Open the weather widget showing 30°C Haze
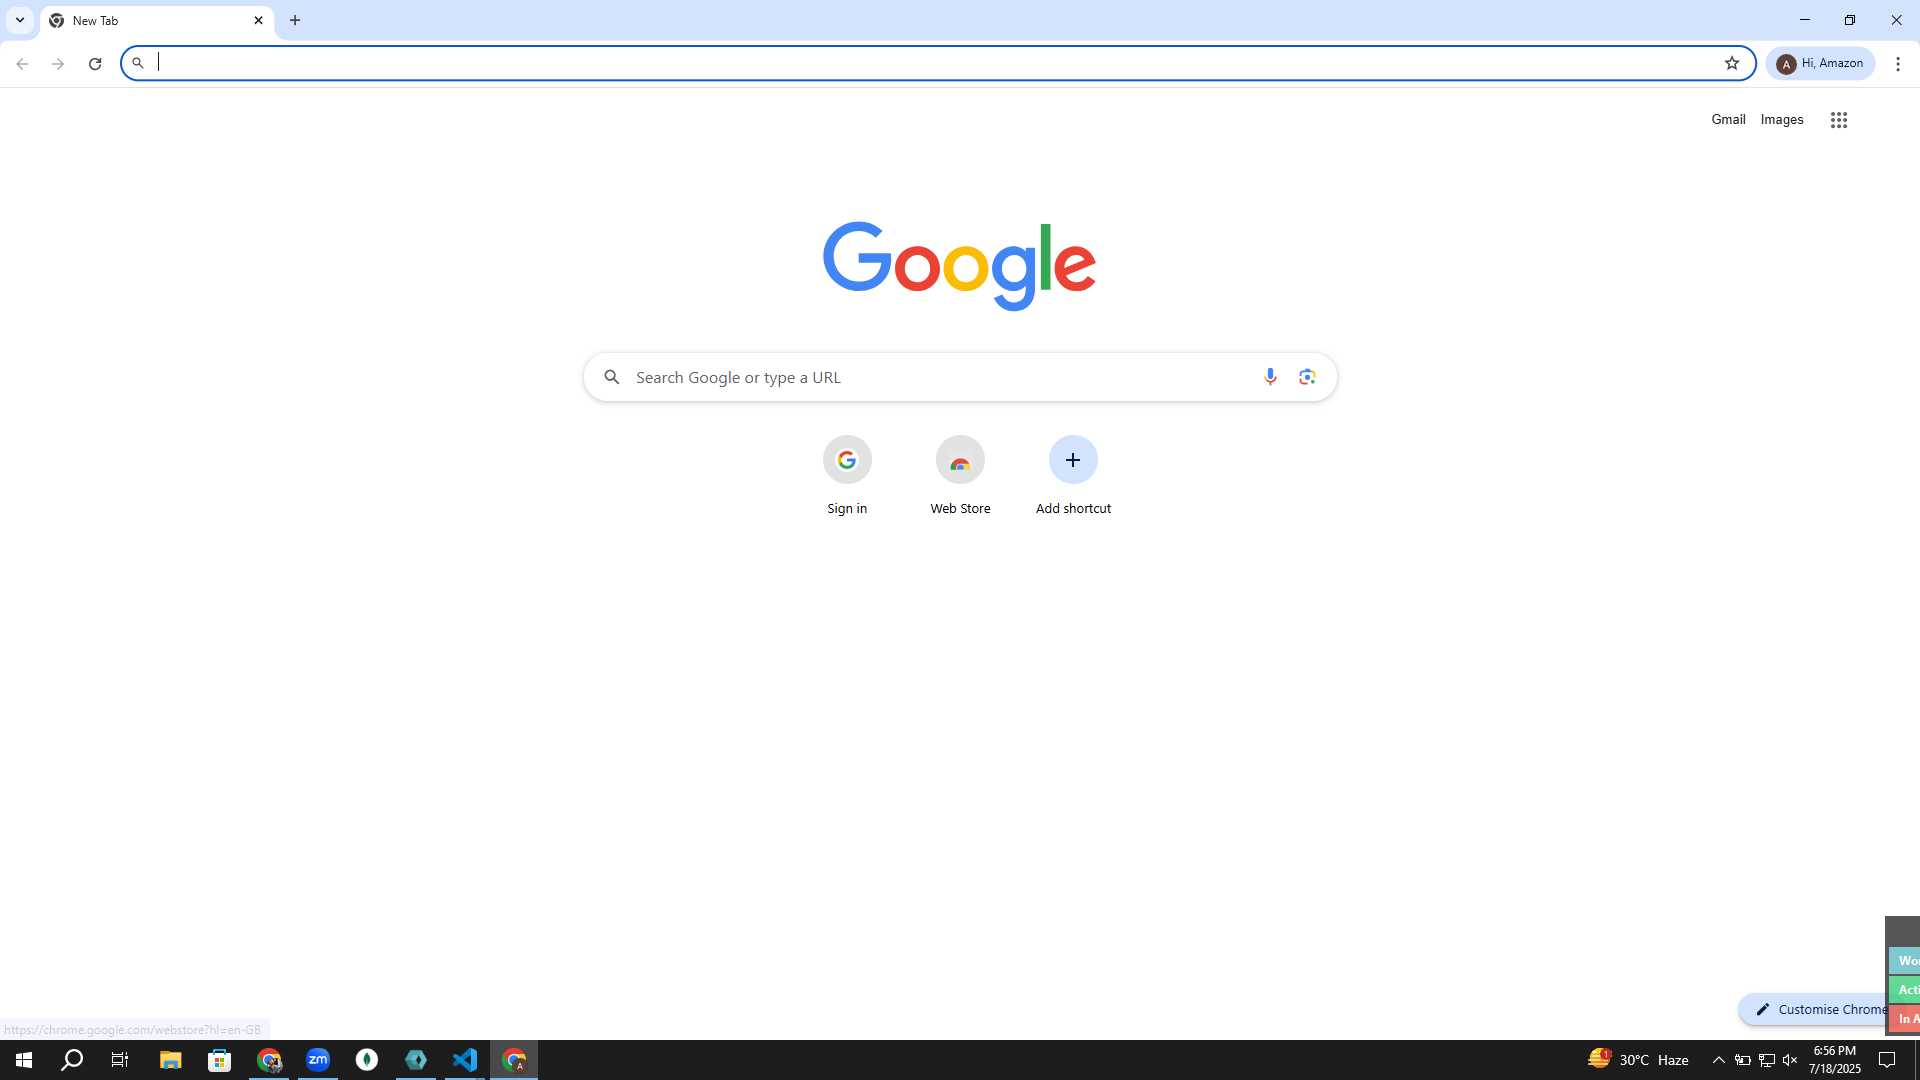 [1638, 1060]
